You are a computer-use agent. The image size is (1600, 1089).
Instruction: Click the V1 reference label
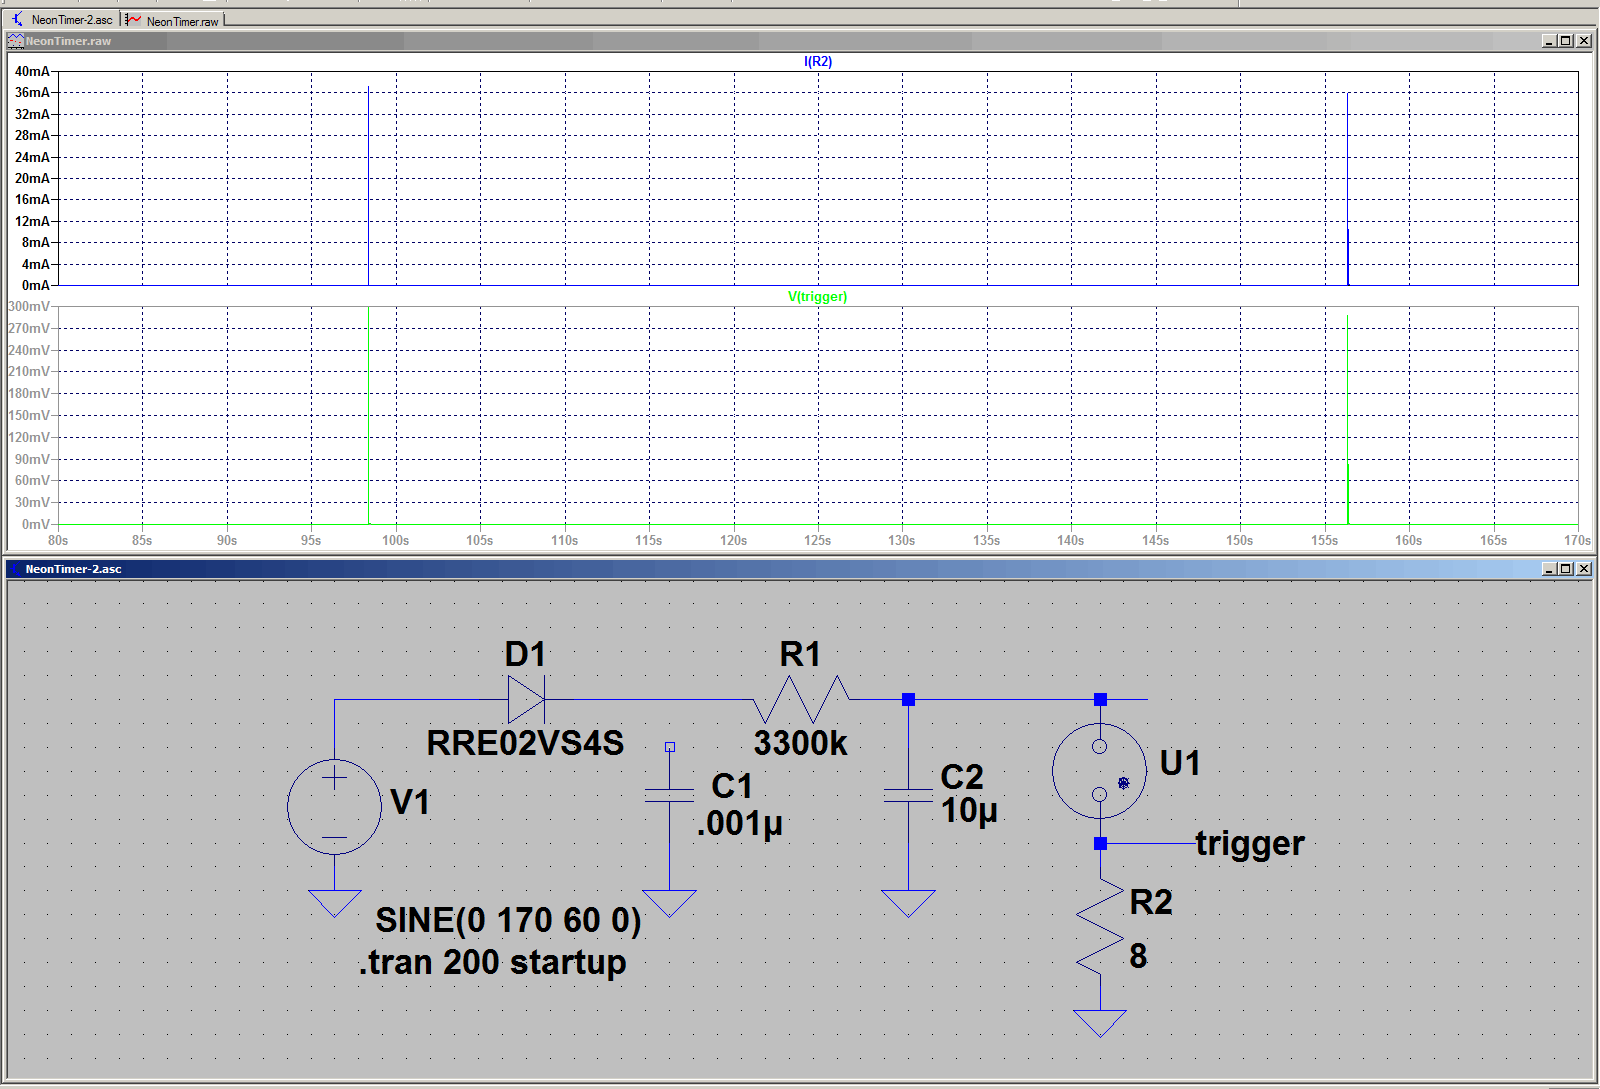click(410, 802)
